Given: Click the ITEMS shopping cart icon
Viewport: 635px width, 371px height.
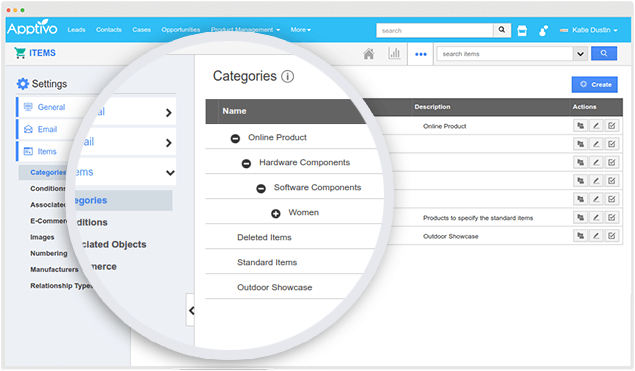Looking at the screenshot, I should (19, 53).
